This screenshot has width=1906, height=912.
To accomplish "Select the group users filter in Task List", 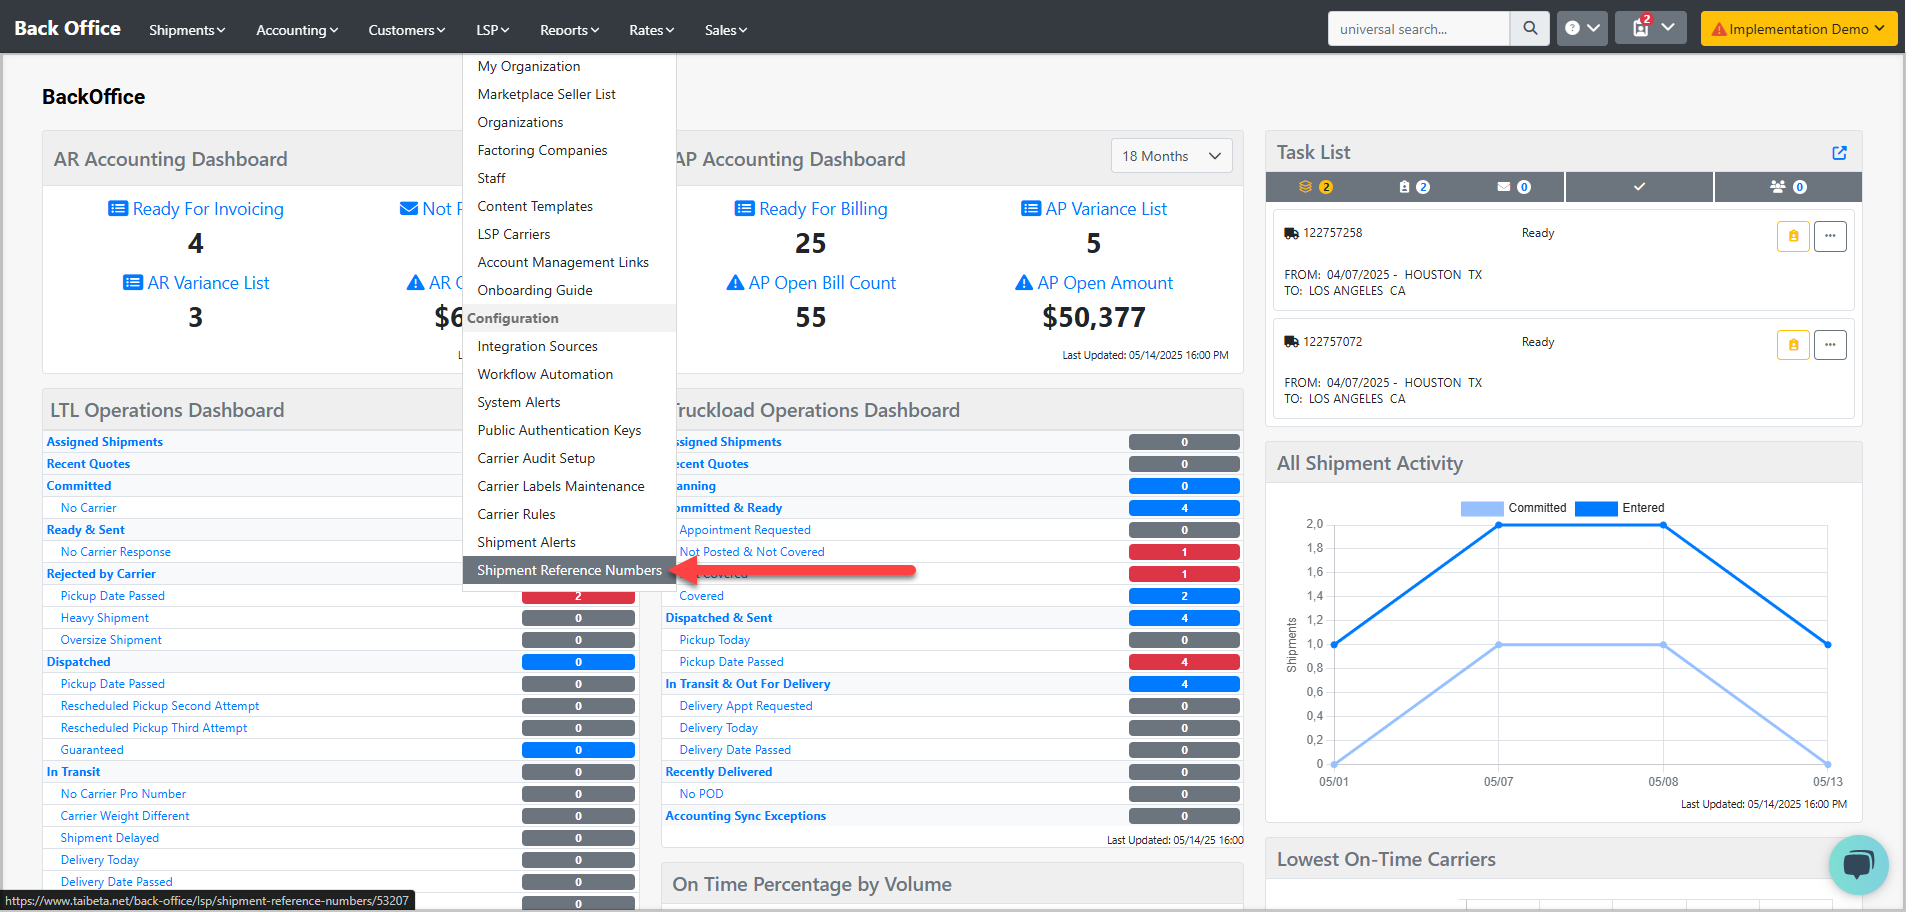I will (1787, 187).
